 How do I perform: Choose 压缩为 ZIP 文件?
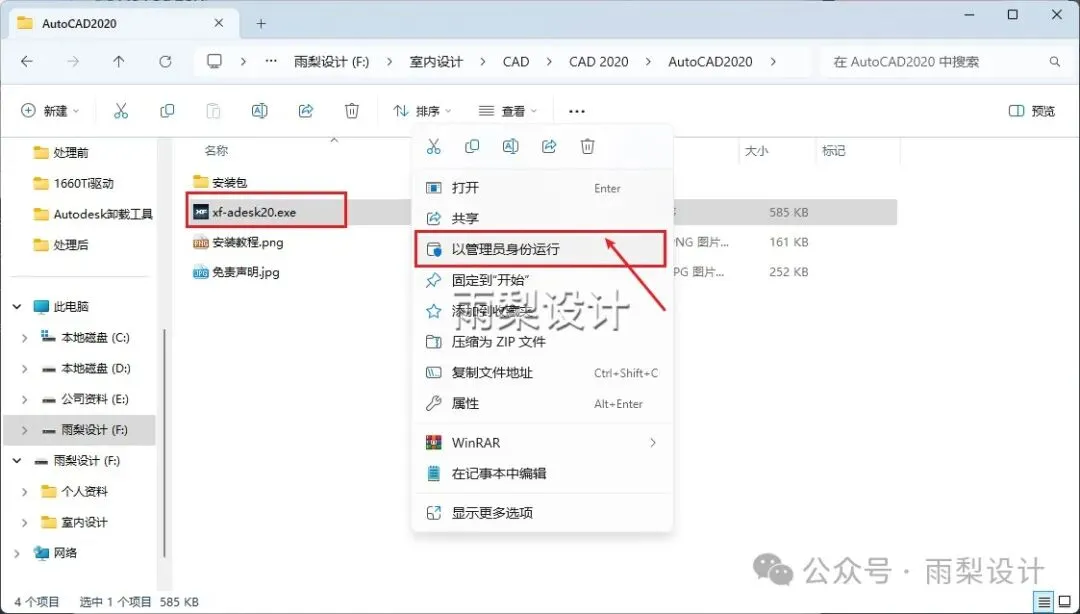(541, 342)
